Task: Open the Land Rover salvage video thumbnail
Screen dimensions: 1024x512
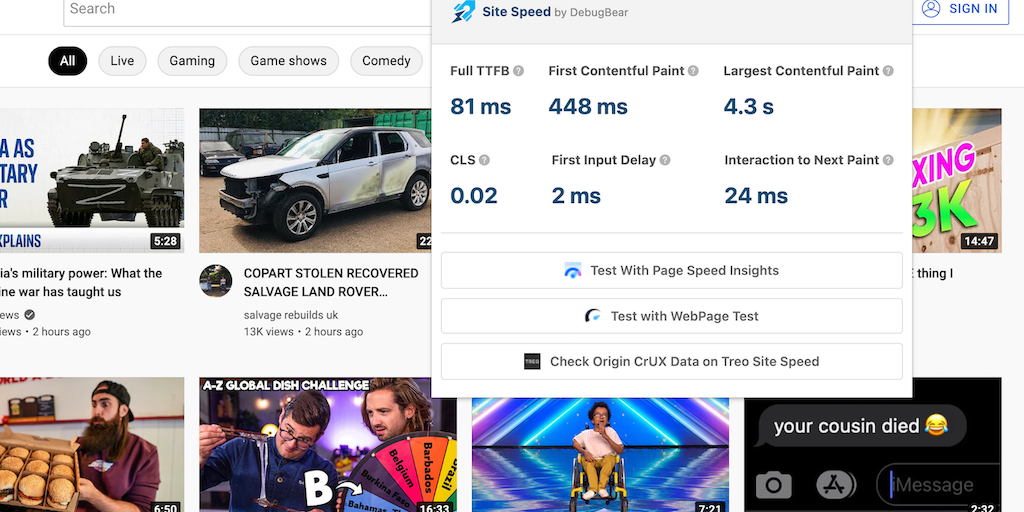Action: tap(315, 181)
